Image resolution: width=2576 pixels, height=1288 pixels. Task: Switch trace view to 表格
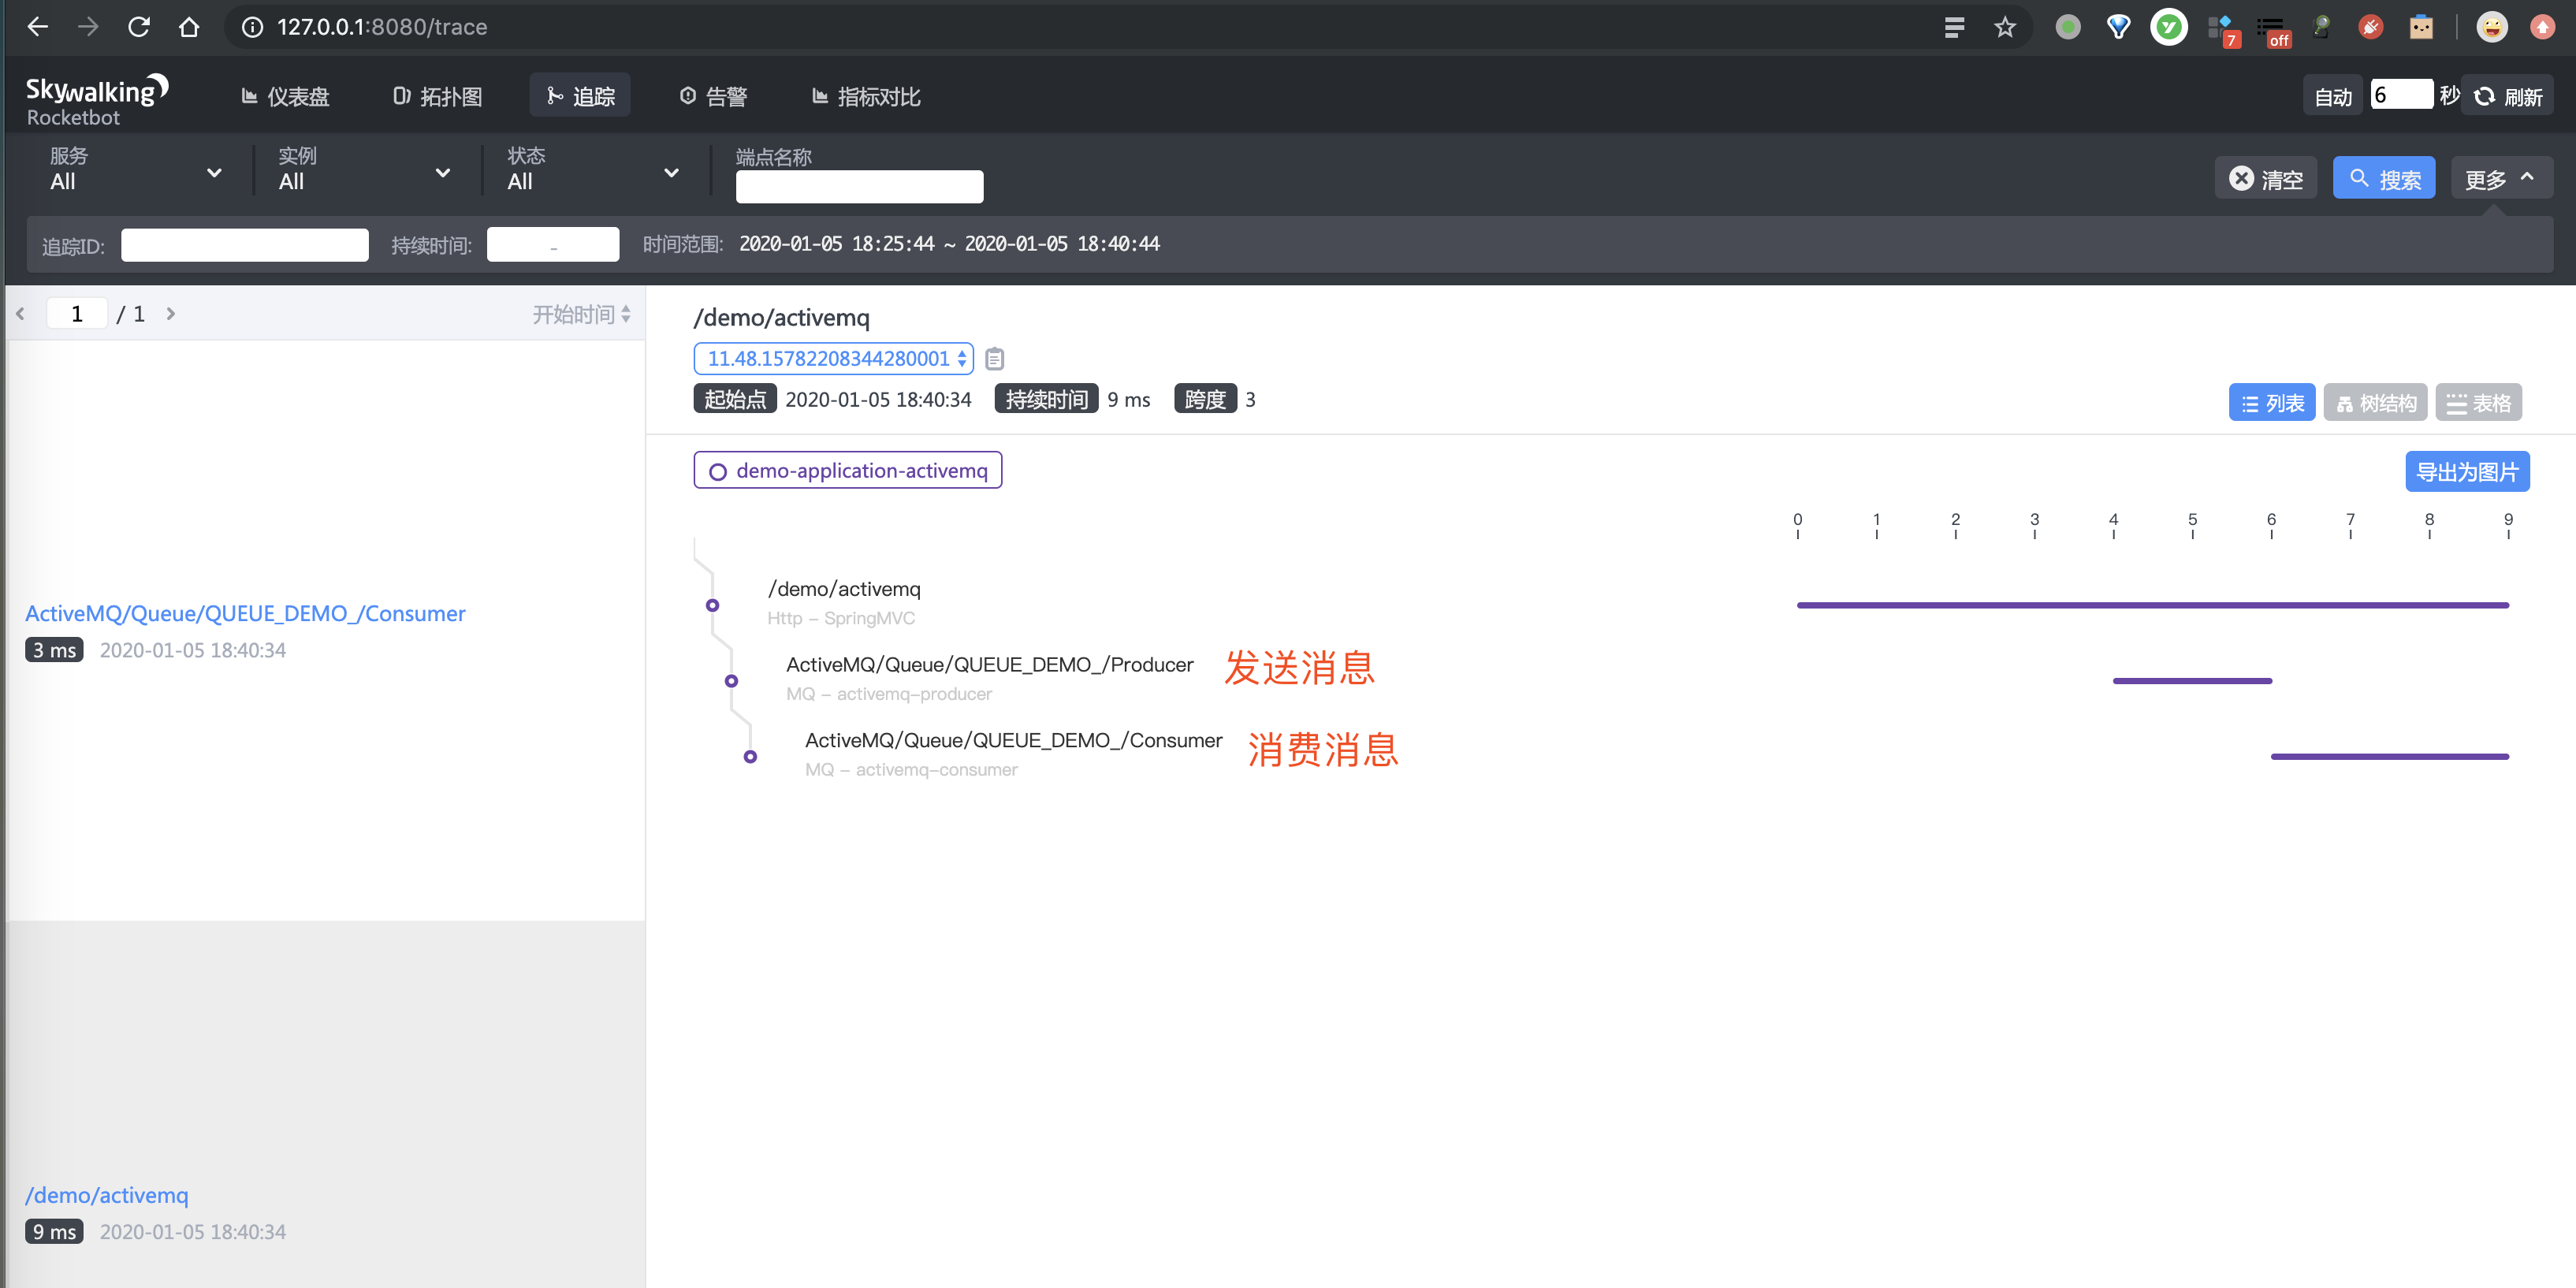point(2478,403)
